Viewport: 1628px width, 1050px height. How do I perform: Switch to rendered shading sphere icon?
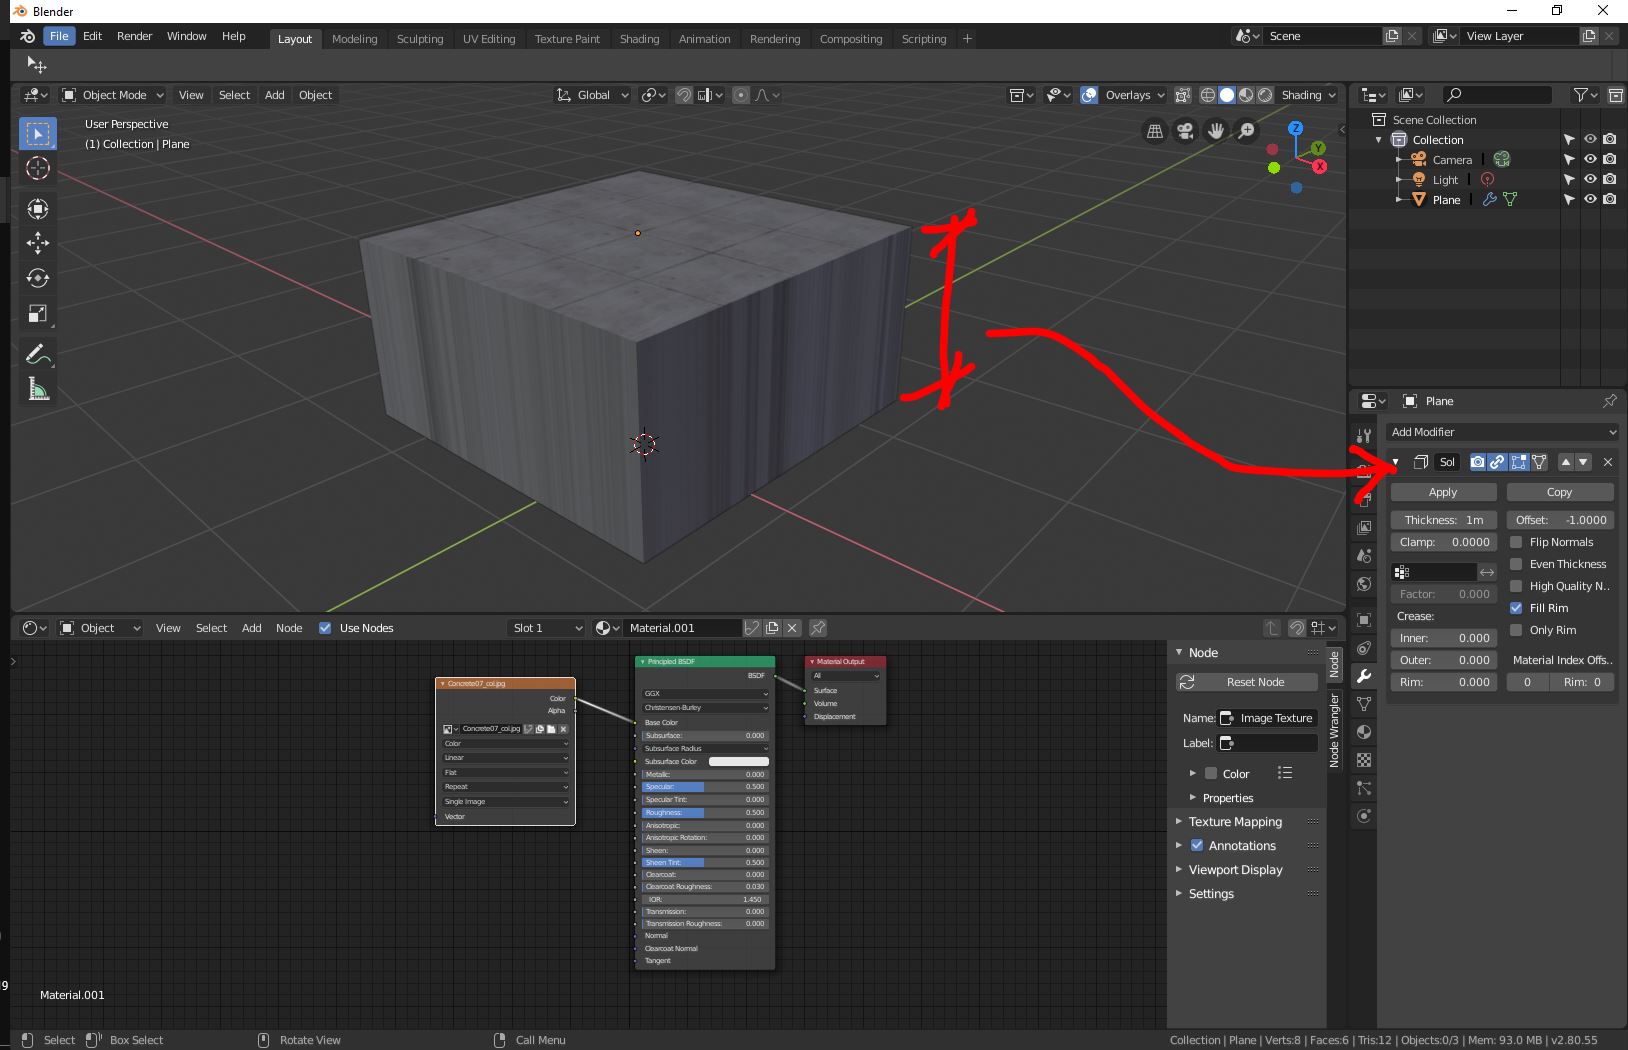pyautogui.click(x=1265, y=95)
